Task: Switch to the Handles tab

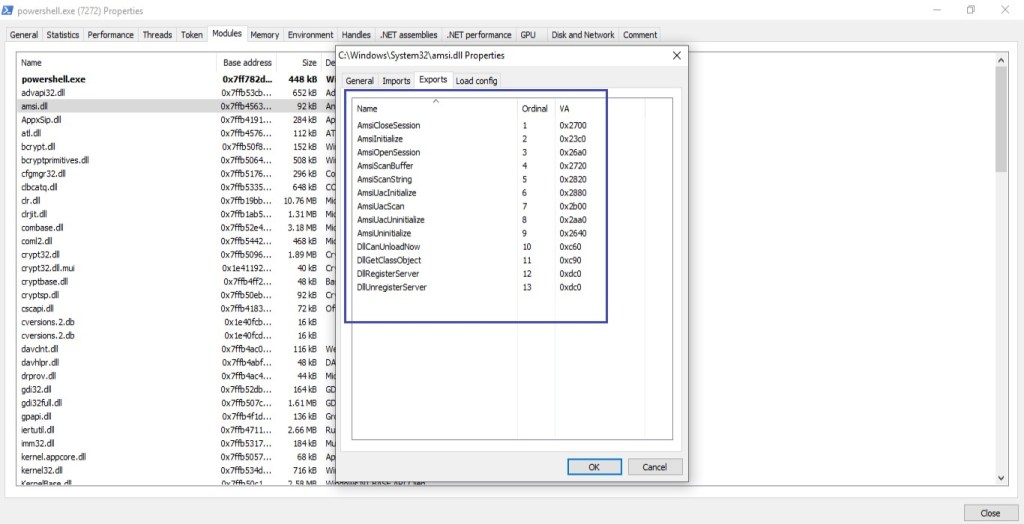Action: click(355, 35)
